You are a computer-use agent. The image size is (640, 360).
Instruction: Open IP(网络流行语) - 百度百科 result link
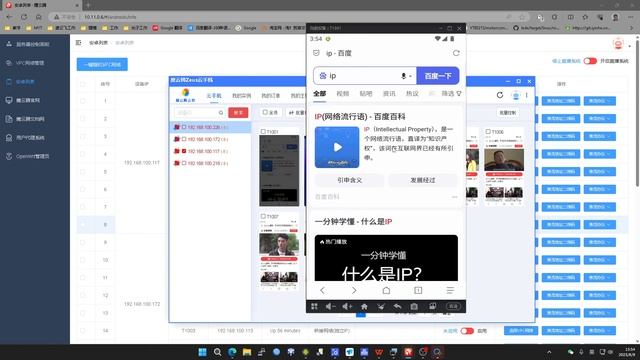coord(360,117)
